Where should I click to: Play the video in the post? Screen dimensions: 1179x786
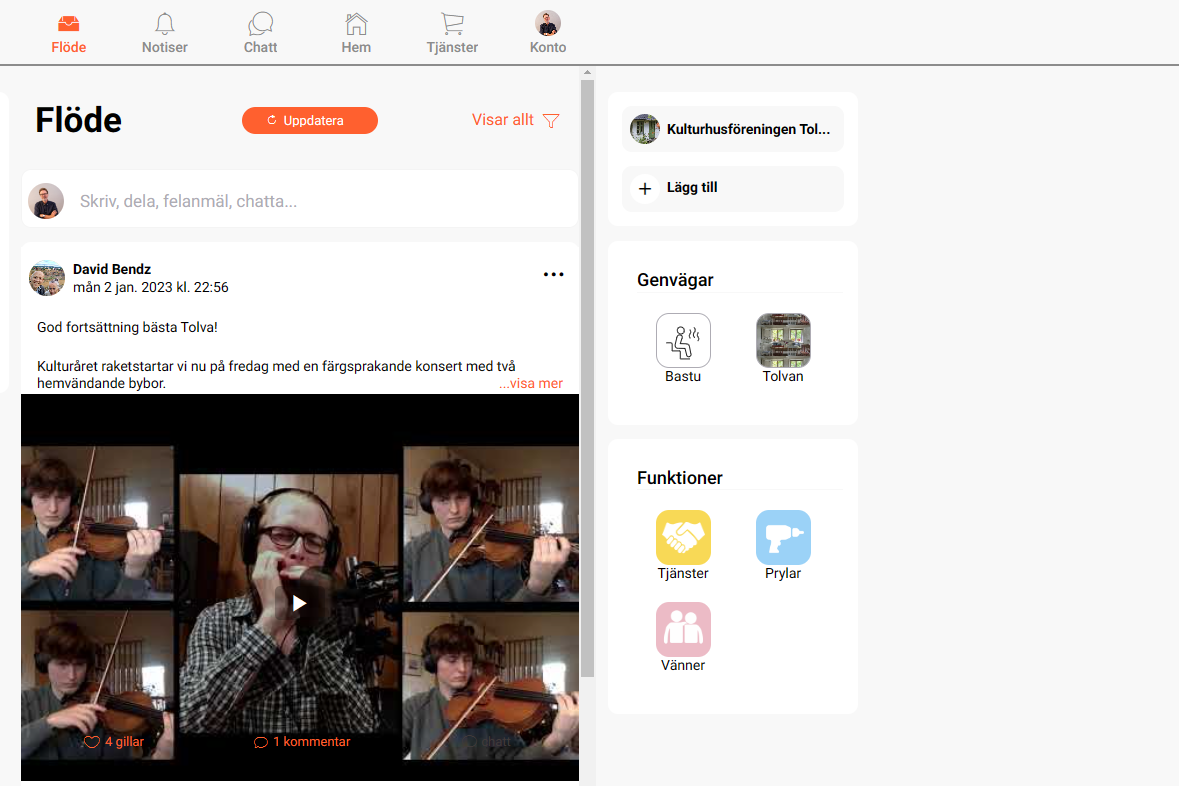[299, 603]
